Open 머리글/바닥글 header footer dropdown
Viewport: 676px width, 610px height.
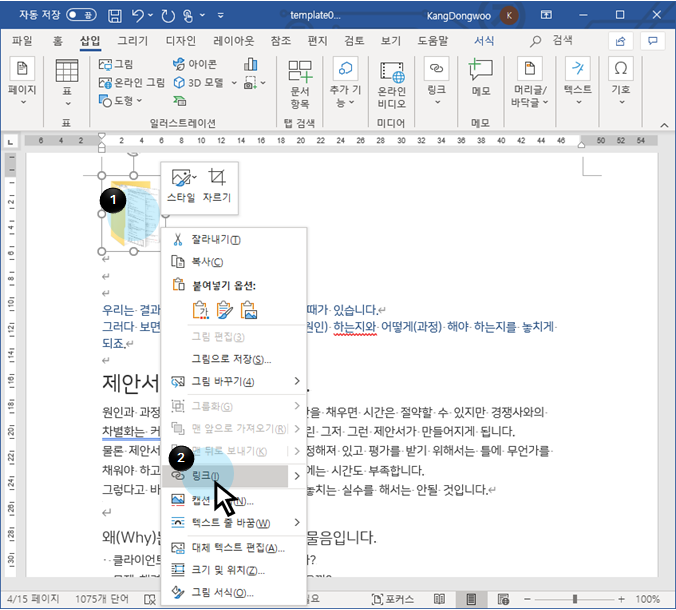[530, 82]
